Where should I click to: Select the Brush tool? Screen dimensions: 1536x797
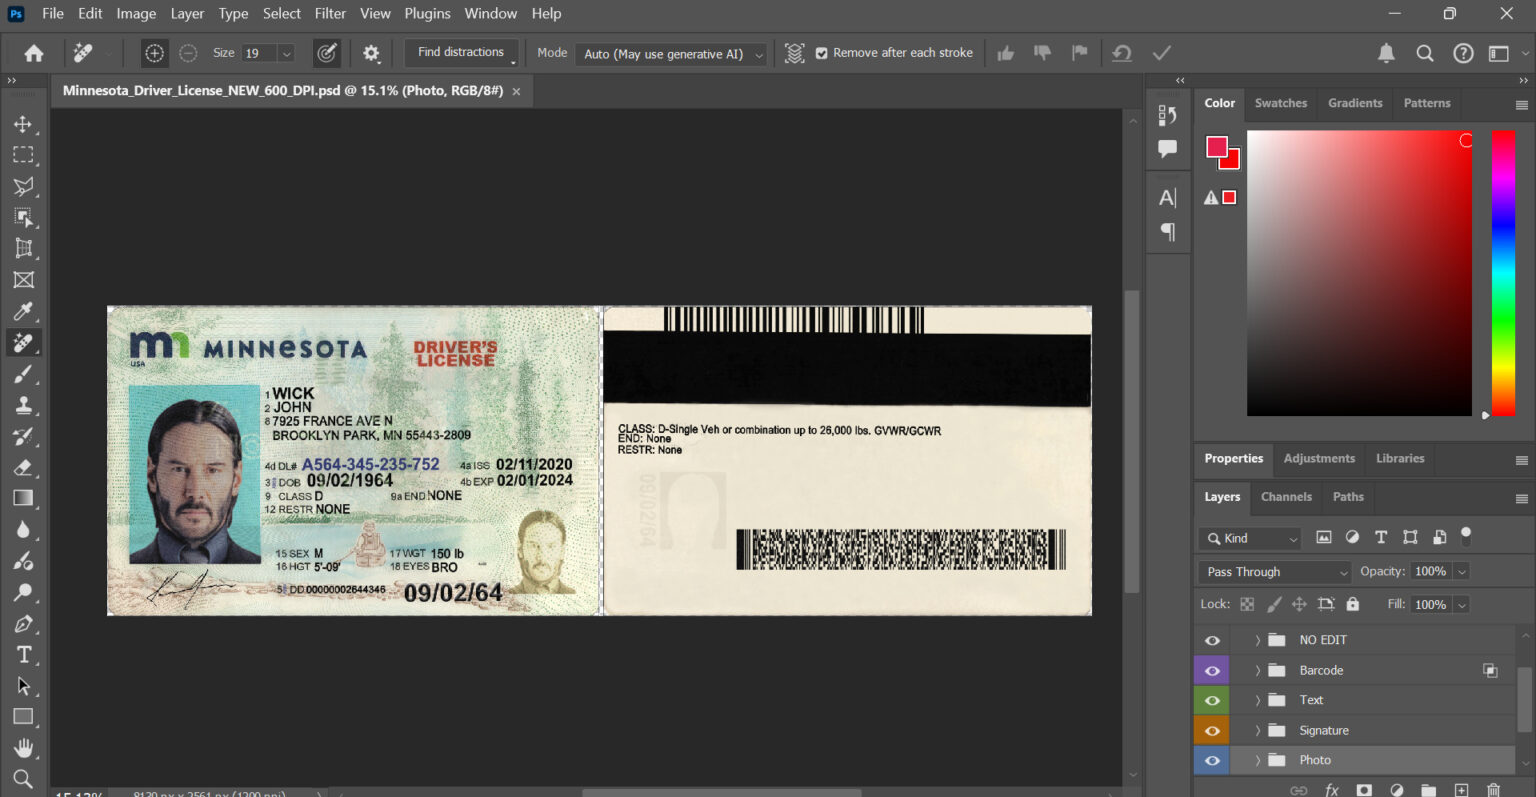pos(23,374)
